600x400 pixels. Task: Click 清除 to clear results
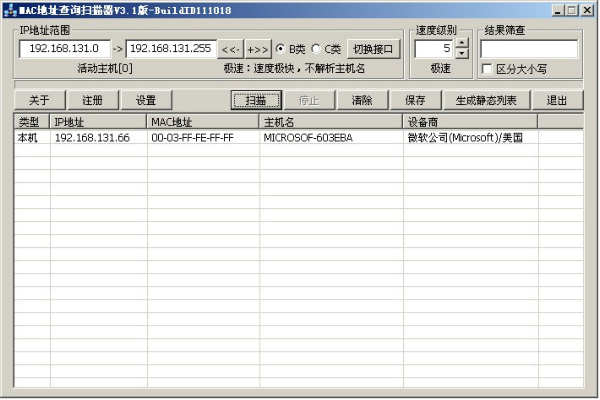point(362,100)
